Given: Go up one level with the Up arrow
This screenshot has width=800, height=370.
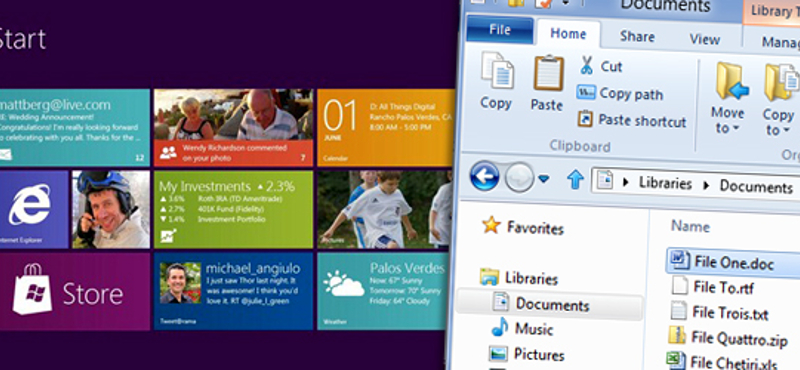Looking at the screenshot, I should (x=575, y=179).
